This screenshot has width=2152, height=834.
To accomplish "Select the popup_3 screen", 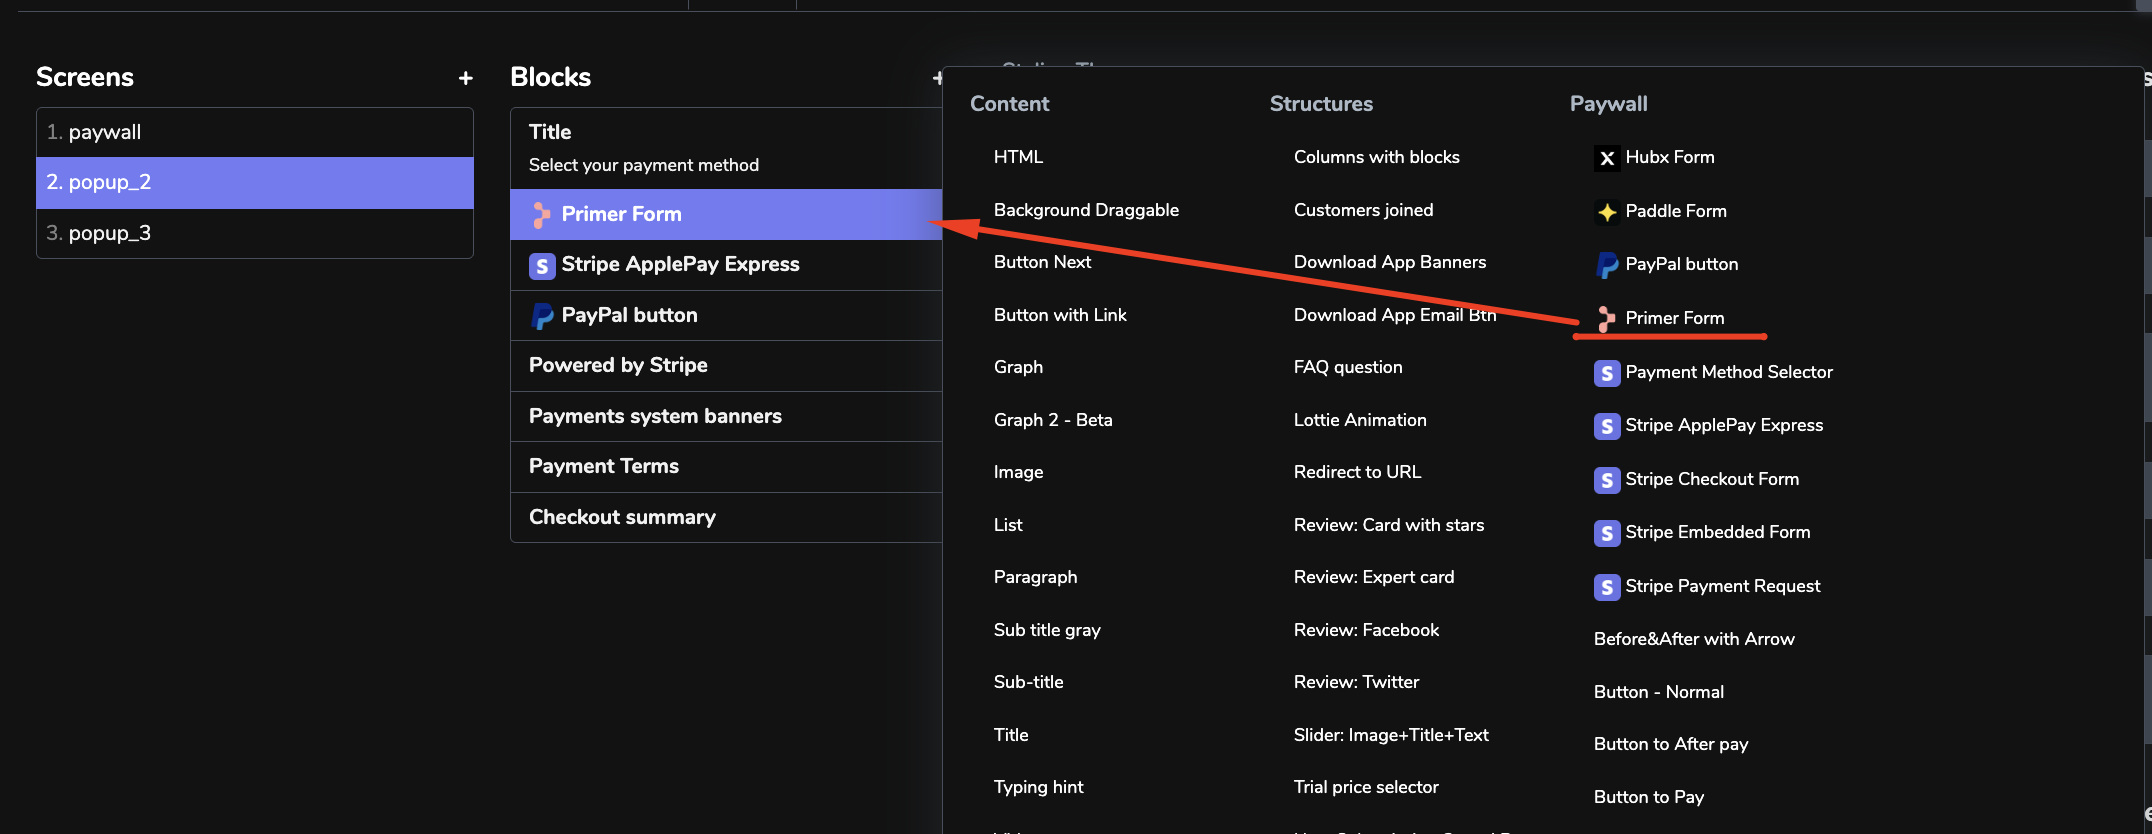I will [255, 233].
